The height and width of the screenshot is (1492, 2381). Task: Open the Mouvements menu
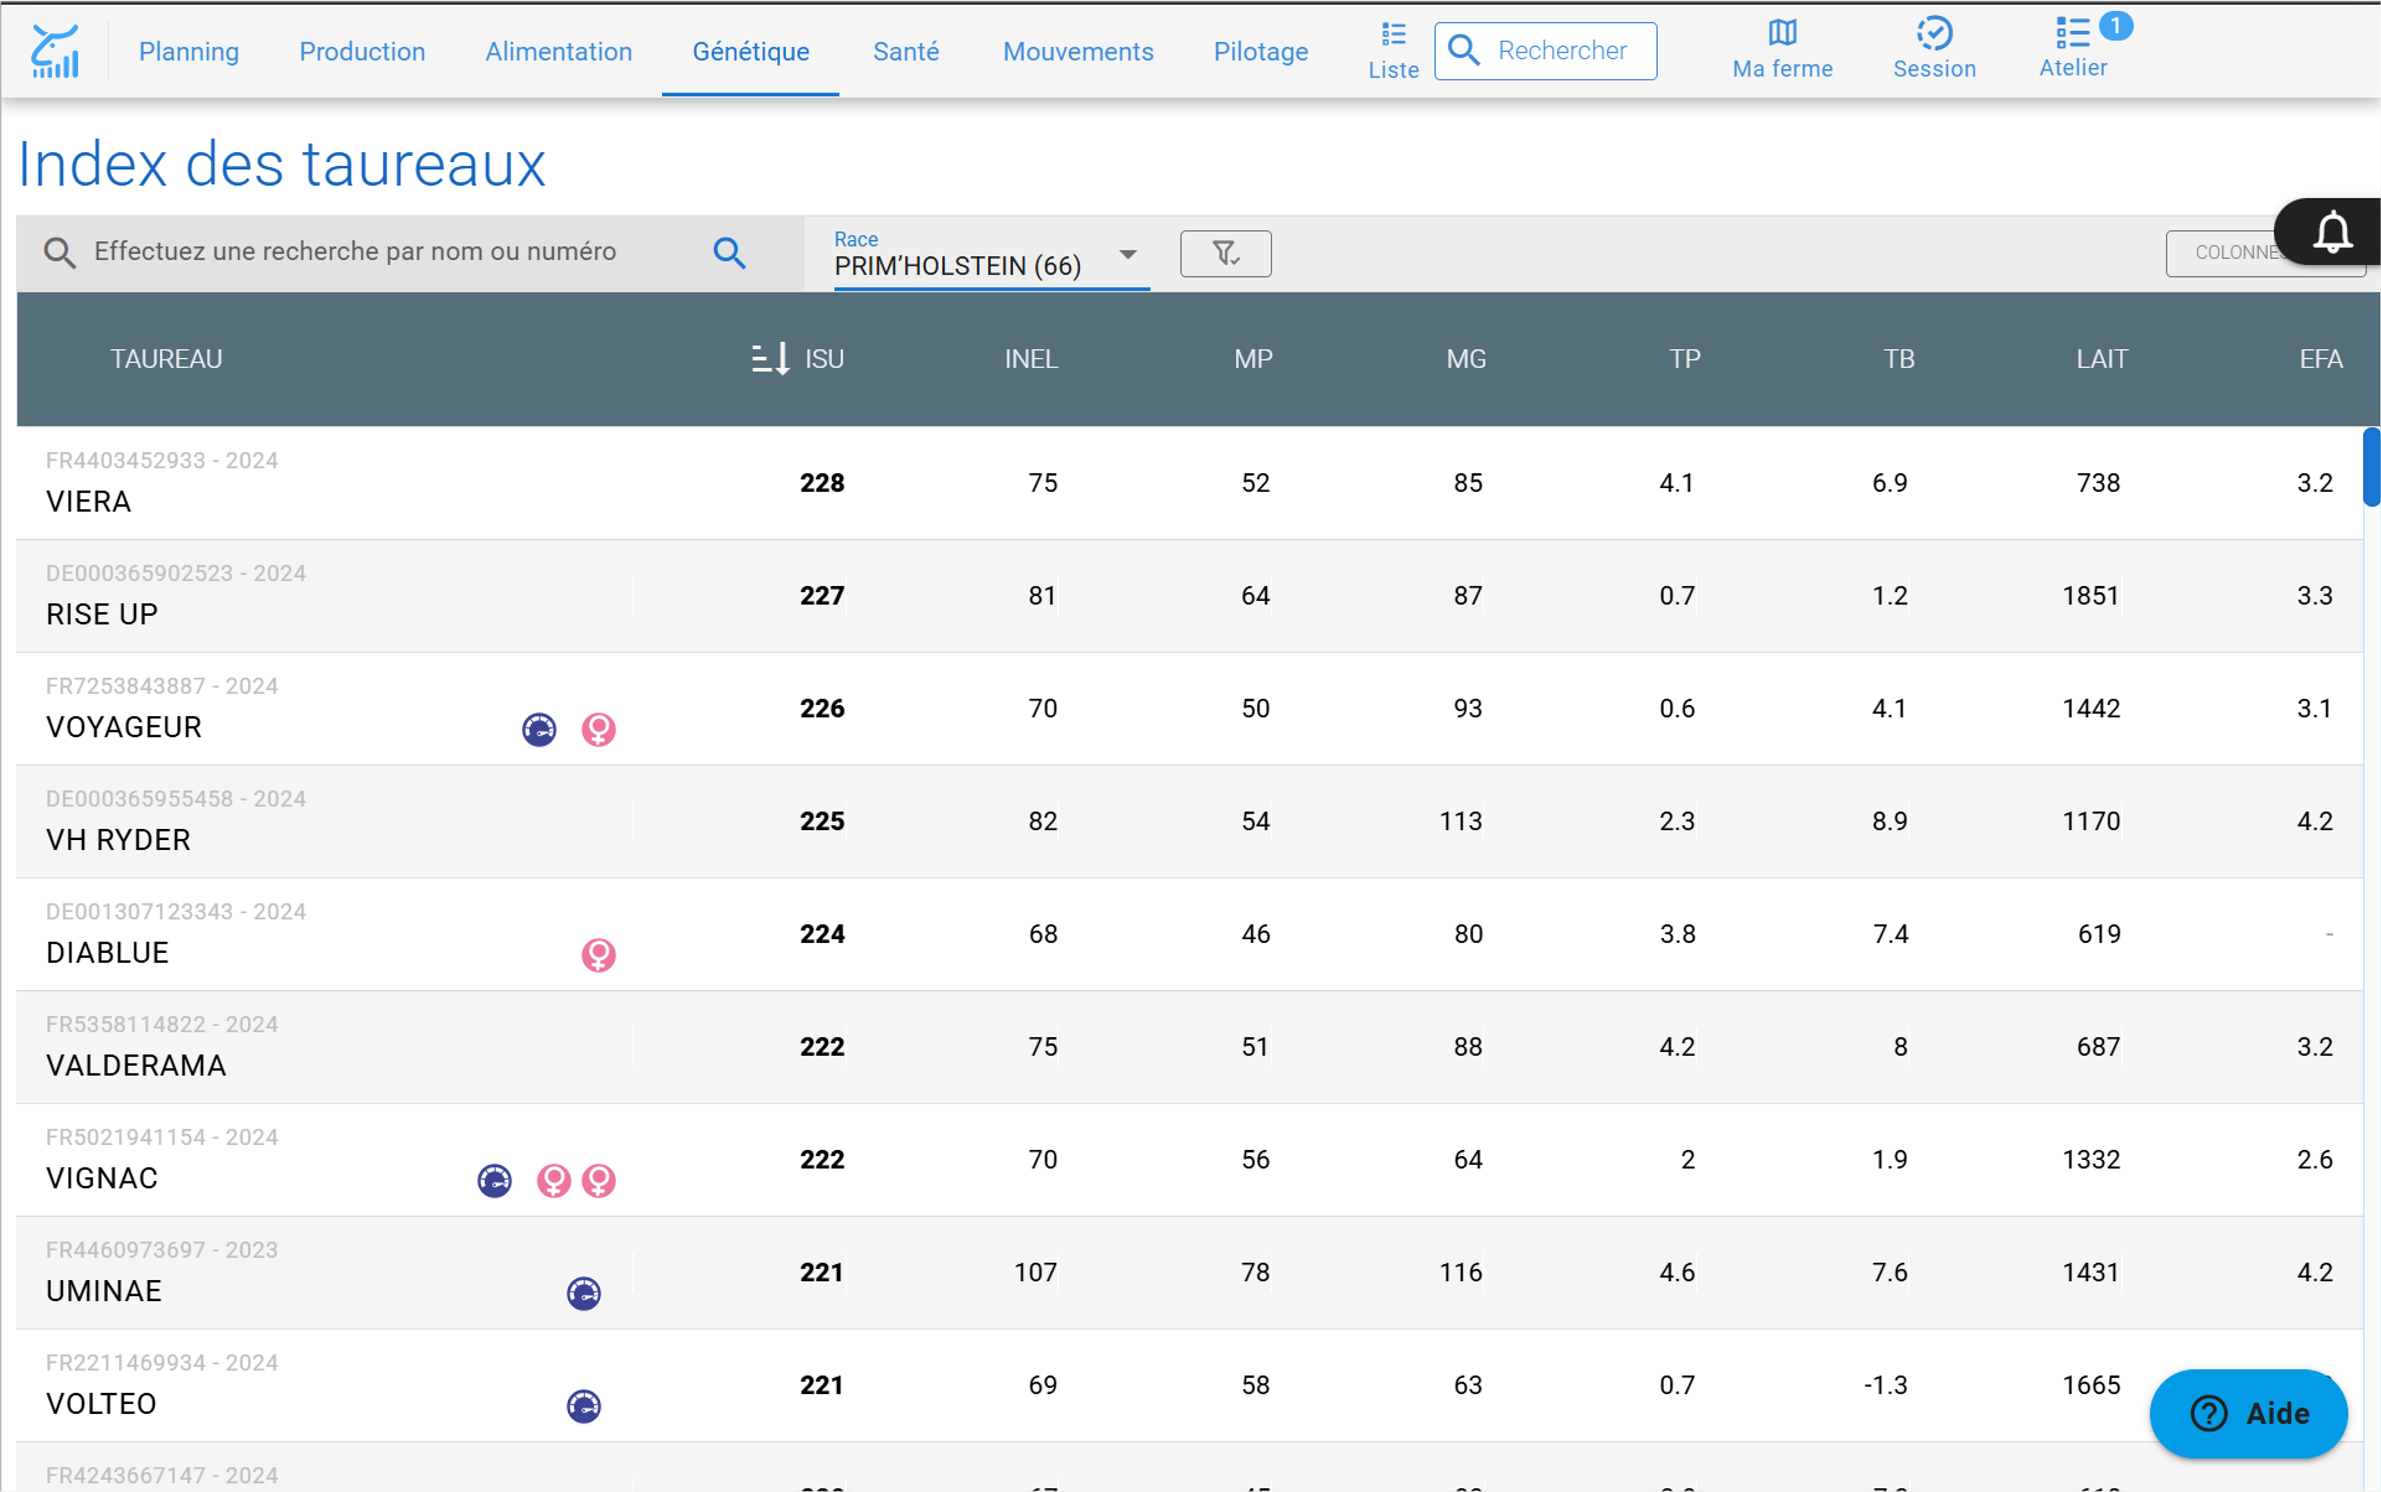[x=1077, y=51]
